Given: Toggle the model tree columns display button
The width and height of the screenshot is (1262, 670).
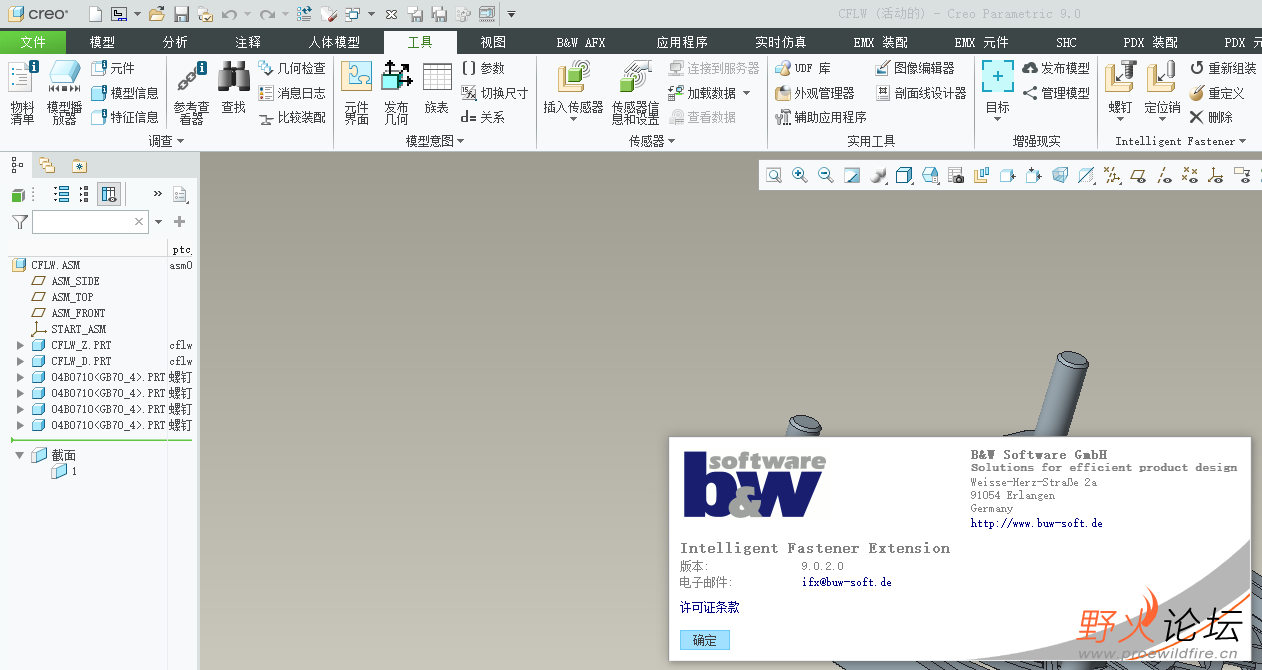Looking at the screenshot, I should (109, 194).
